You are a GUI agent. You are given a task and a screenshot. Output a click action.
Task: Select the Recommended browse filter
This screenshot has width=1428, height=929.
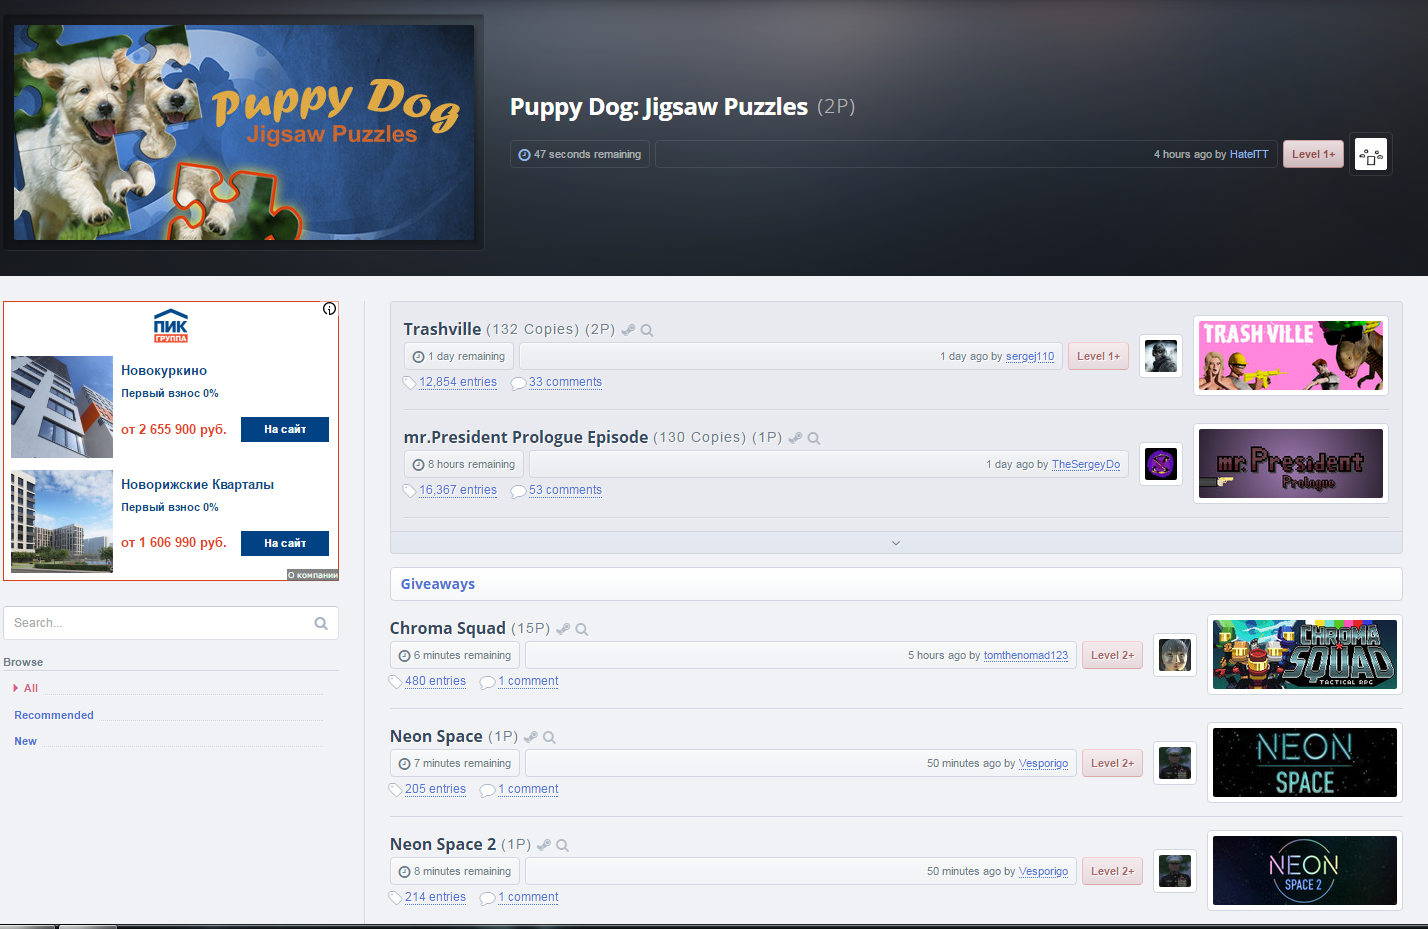point(54,715)
